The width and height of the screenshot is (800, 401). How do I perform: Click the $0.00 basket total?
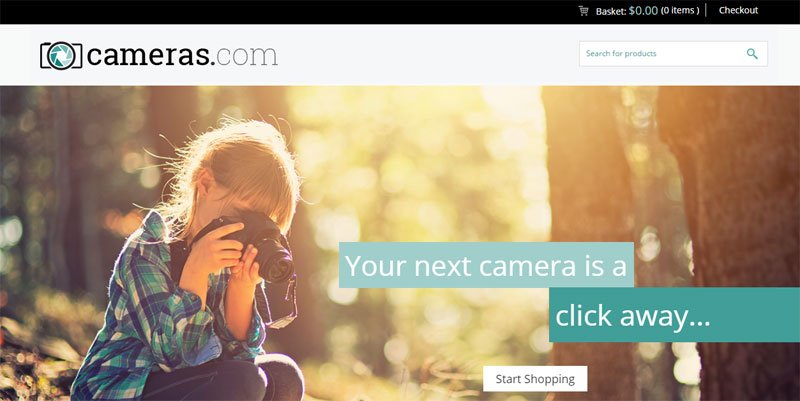[x=643, y=11]
